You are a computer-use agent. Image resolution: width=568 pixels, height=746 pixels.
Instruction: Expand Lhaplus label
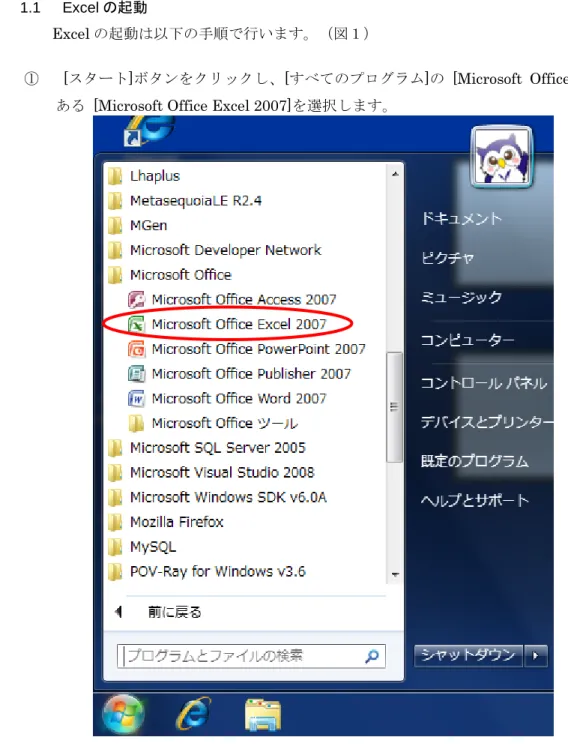point(155,176)
